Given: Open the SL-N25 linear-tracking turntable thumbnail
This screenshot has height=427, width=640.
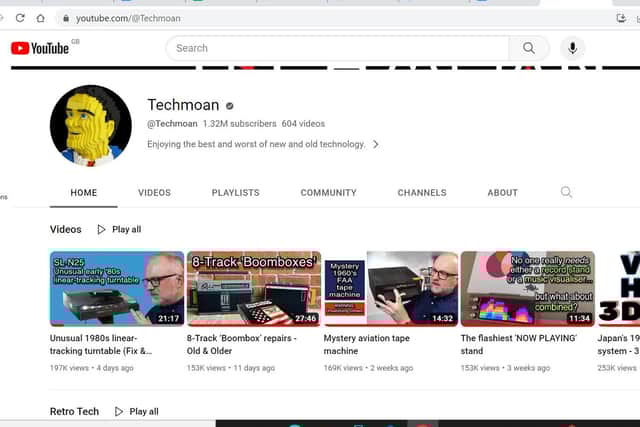Looking at the screenshot, I should (x=117, y=289).
